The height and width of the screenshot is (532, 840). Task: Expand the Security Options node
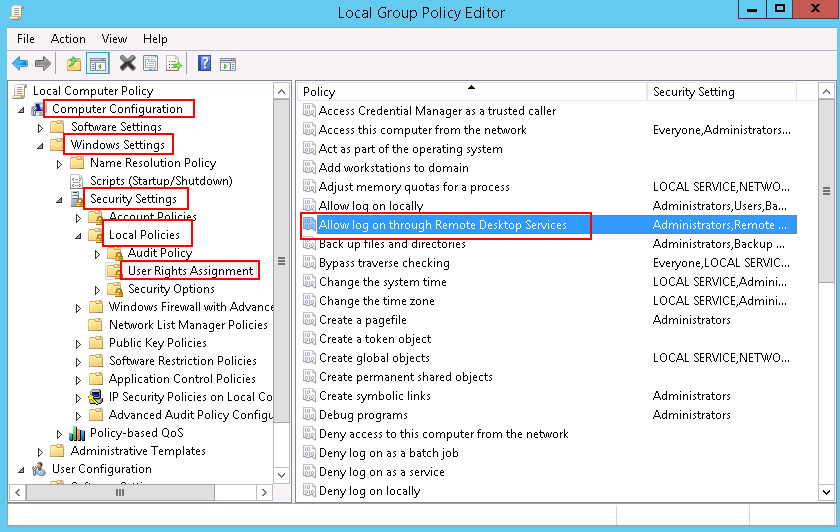[x=98, y=290]
